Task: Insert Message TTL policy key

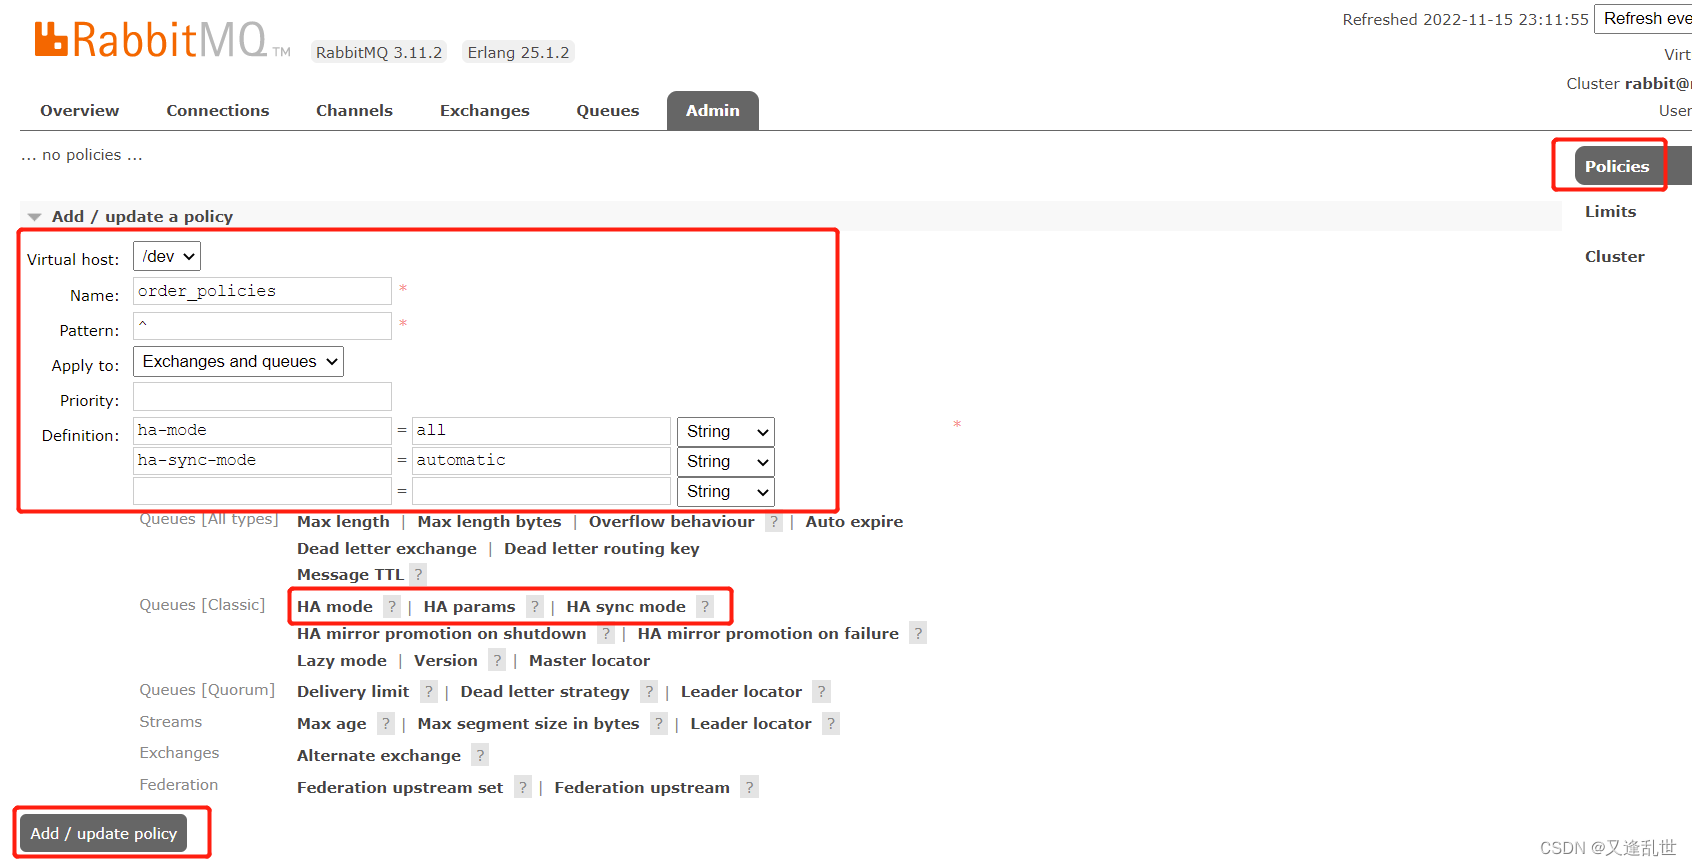Action: [x=350, y=575]
